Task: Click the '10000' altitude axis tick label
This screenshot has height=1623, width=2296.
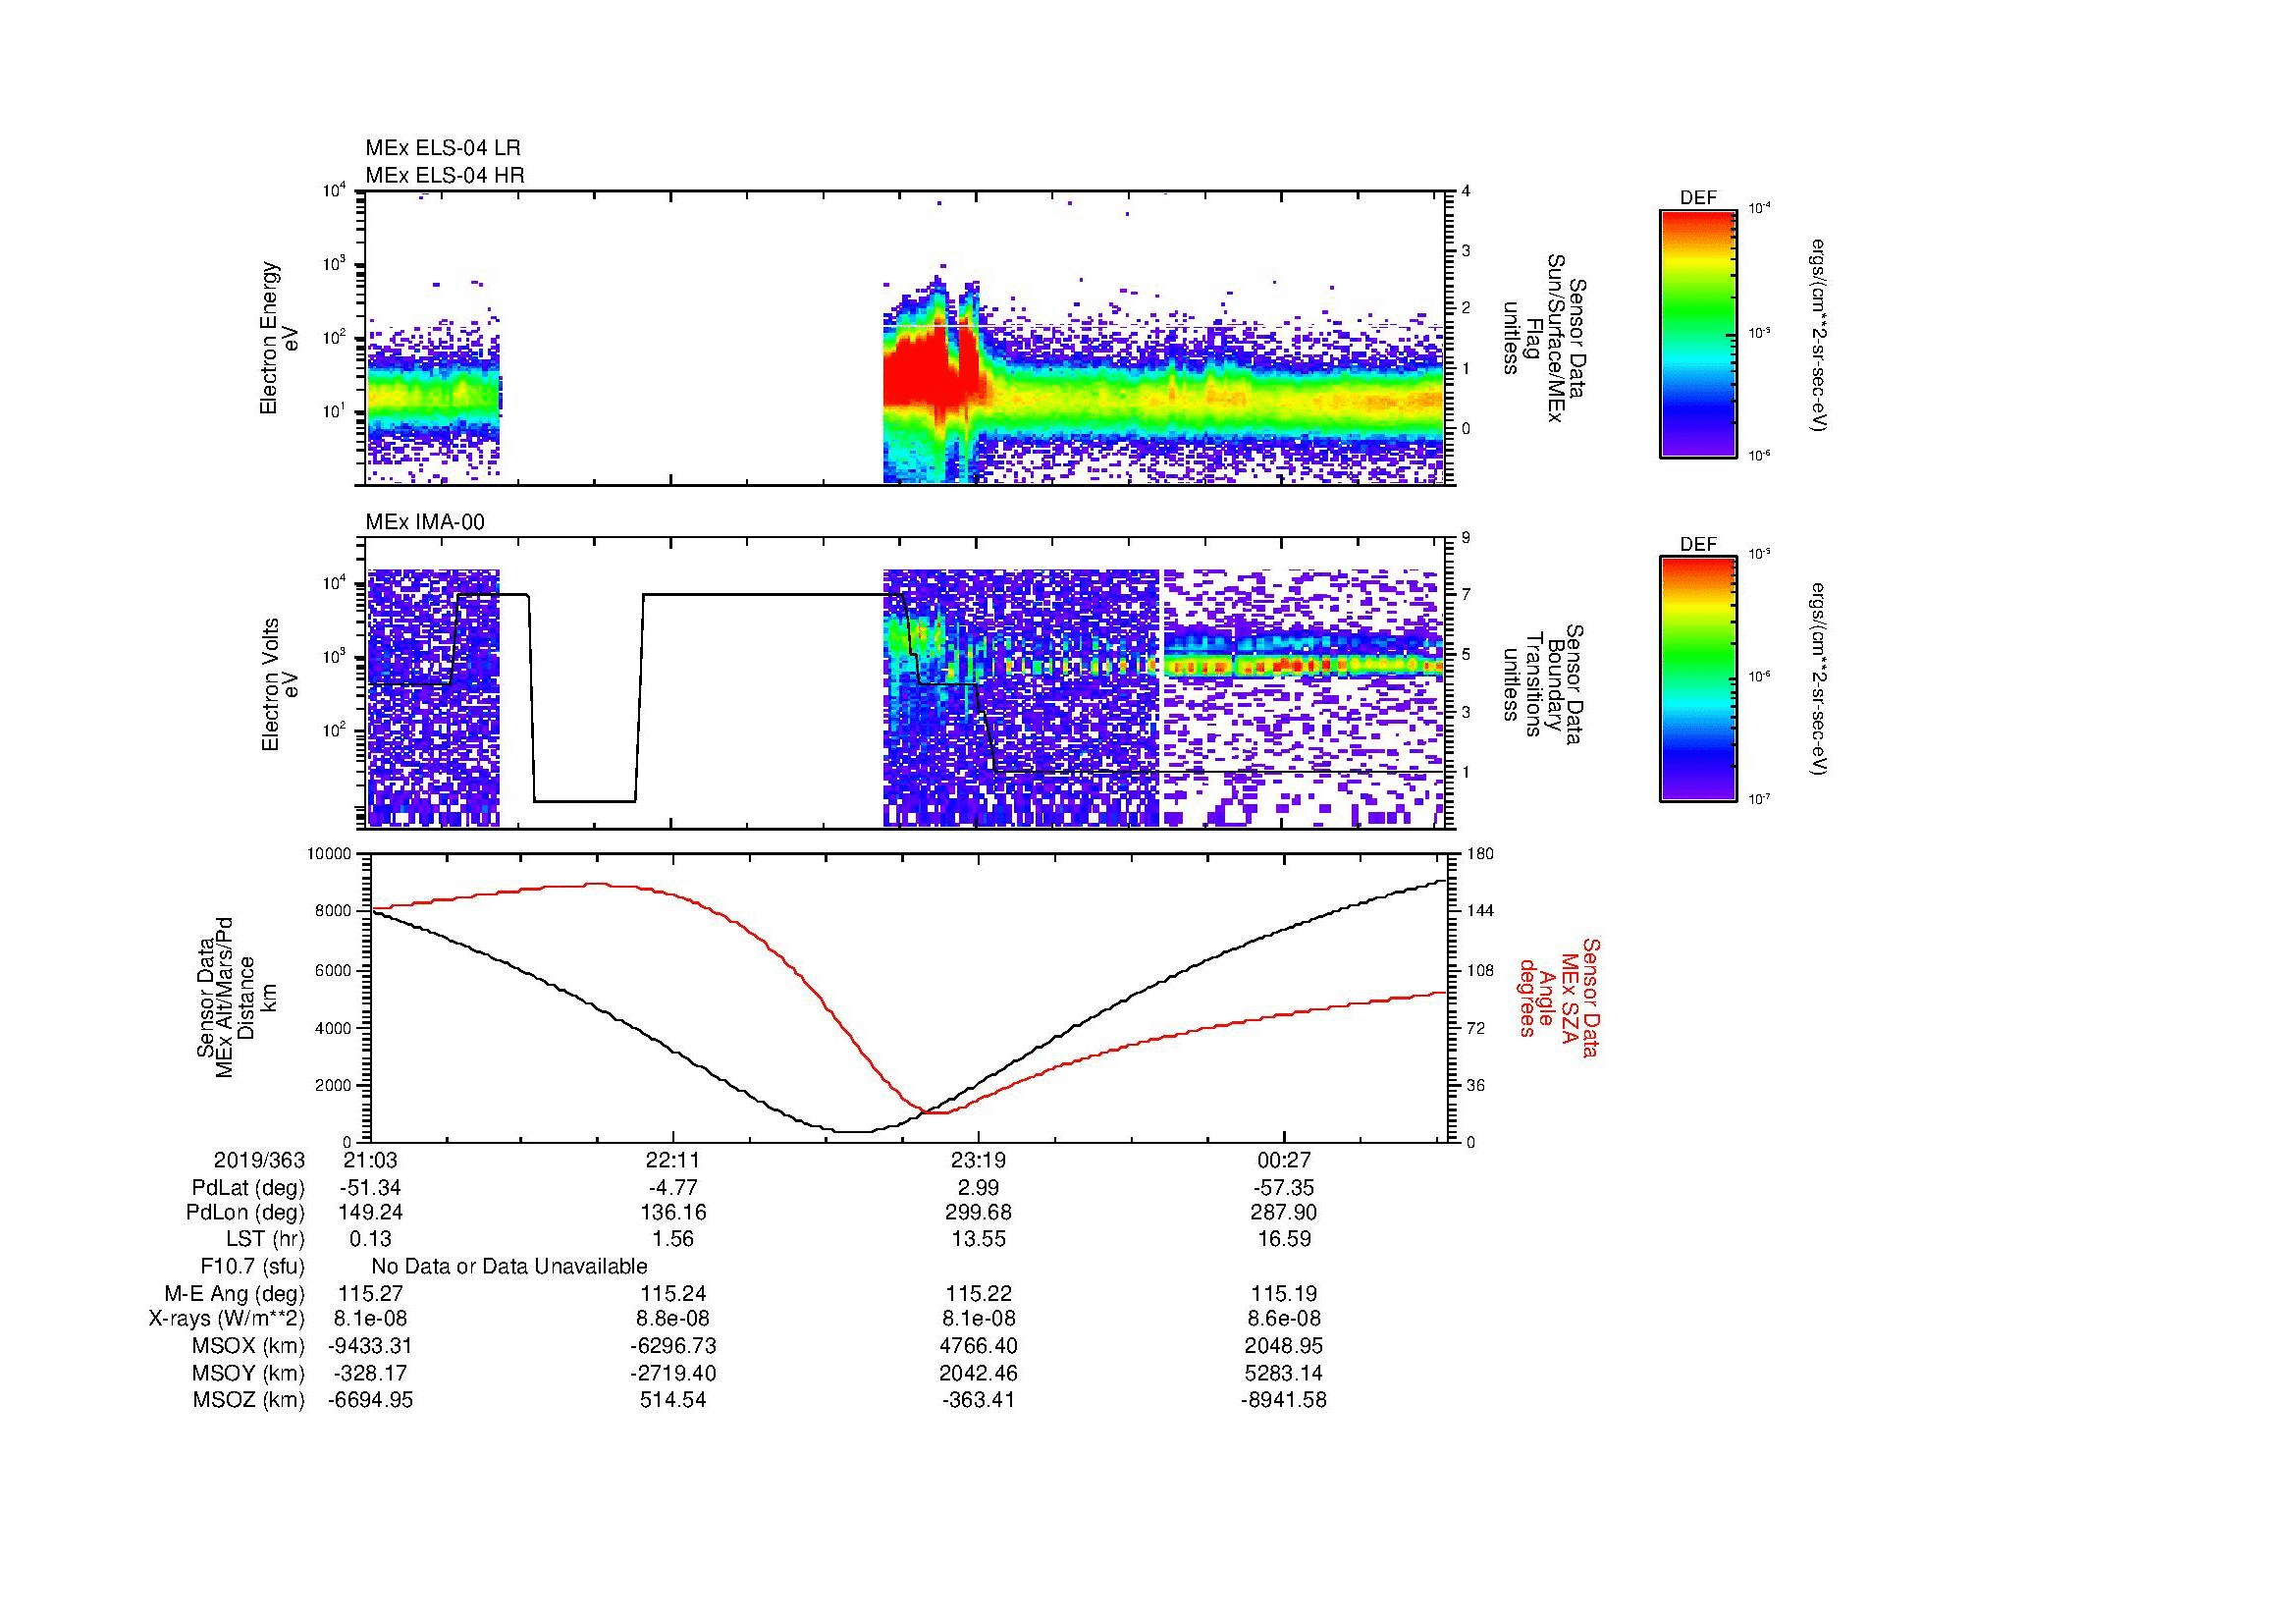Action: [x=330, y=854]
